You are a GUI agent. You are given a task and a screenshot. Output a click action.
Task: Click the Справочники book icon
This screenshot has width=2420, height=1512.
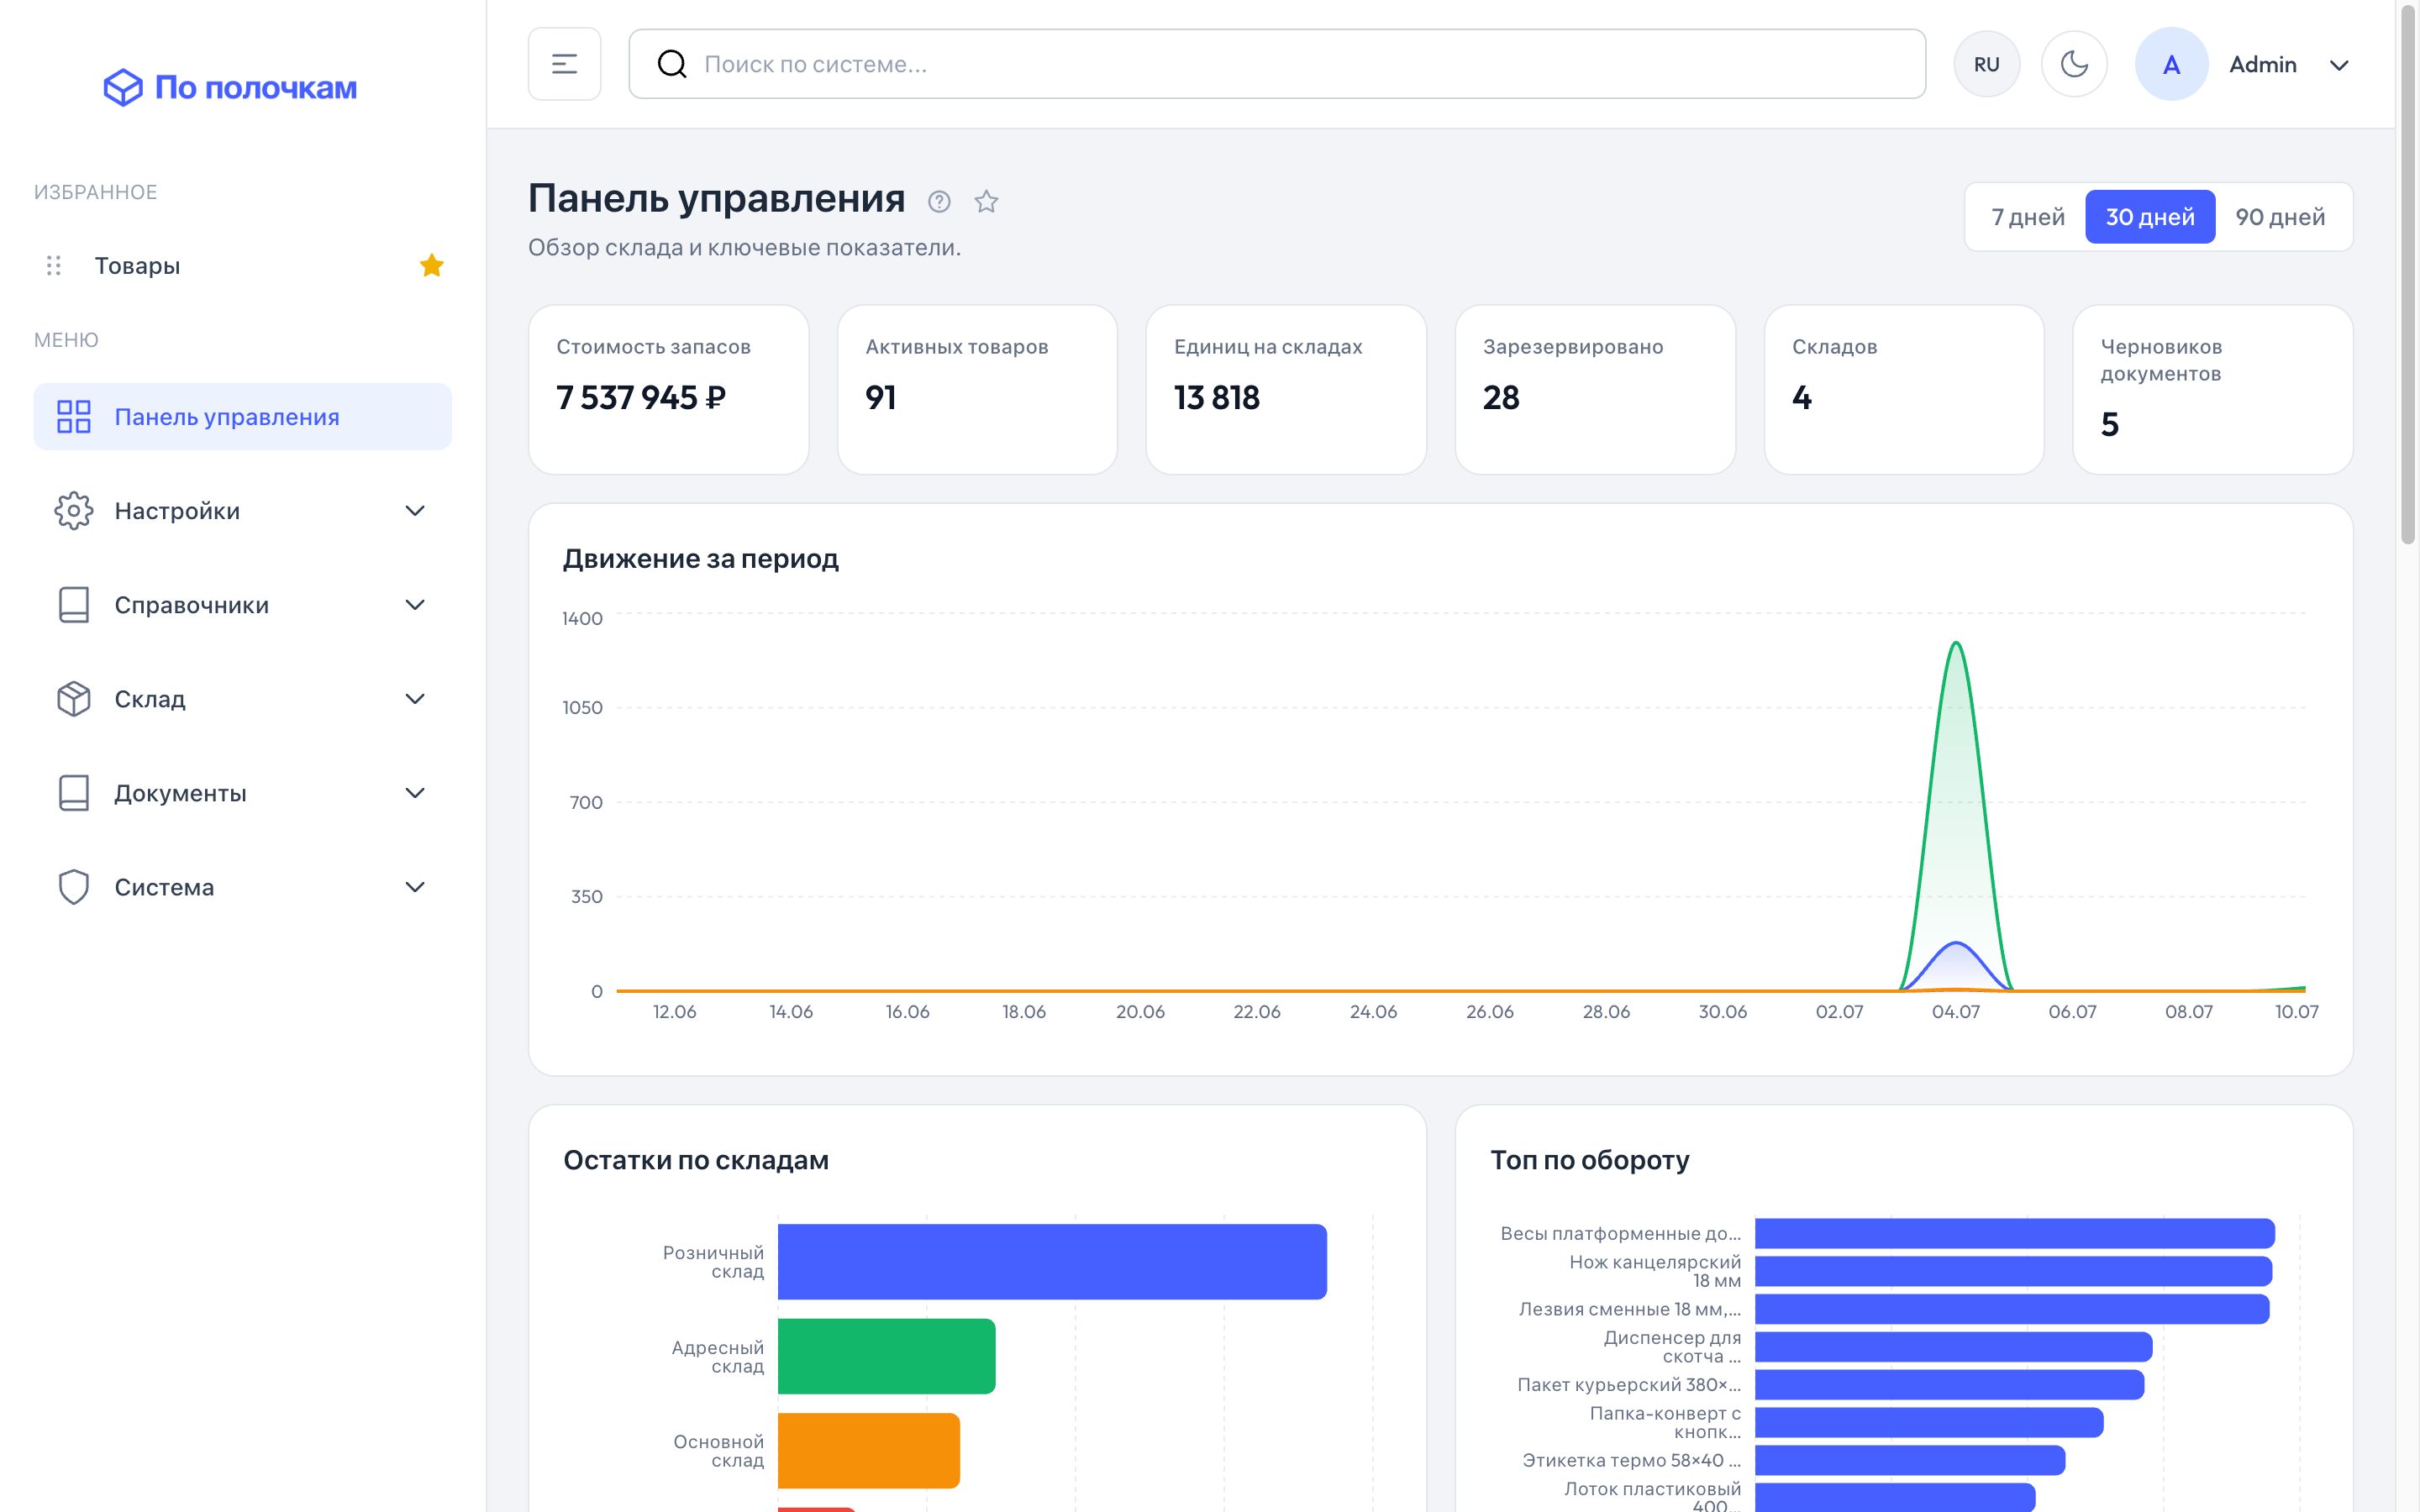click(73, 604)
